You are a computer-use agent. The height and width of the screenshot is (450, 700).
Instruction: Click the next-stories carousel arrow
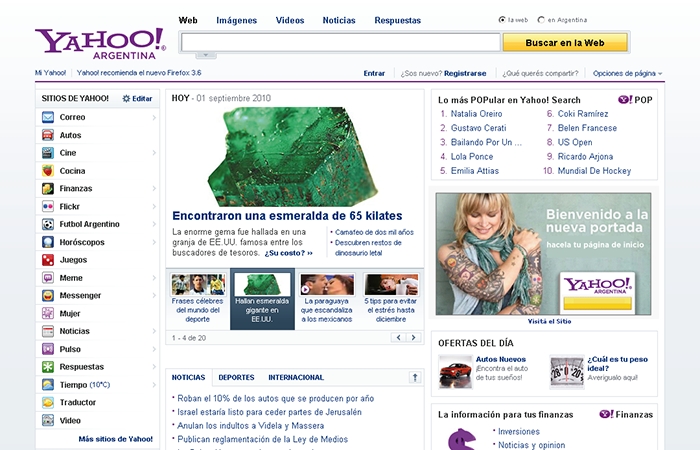pyautogui.click(x=413, y=338)
